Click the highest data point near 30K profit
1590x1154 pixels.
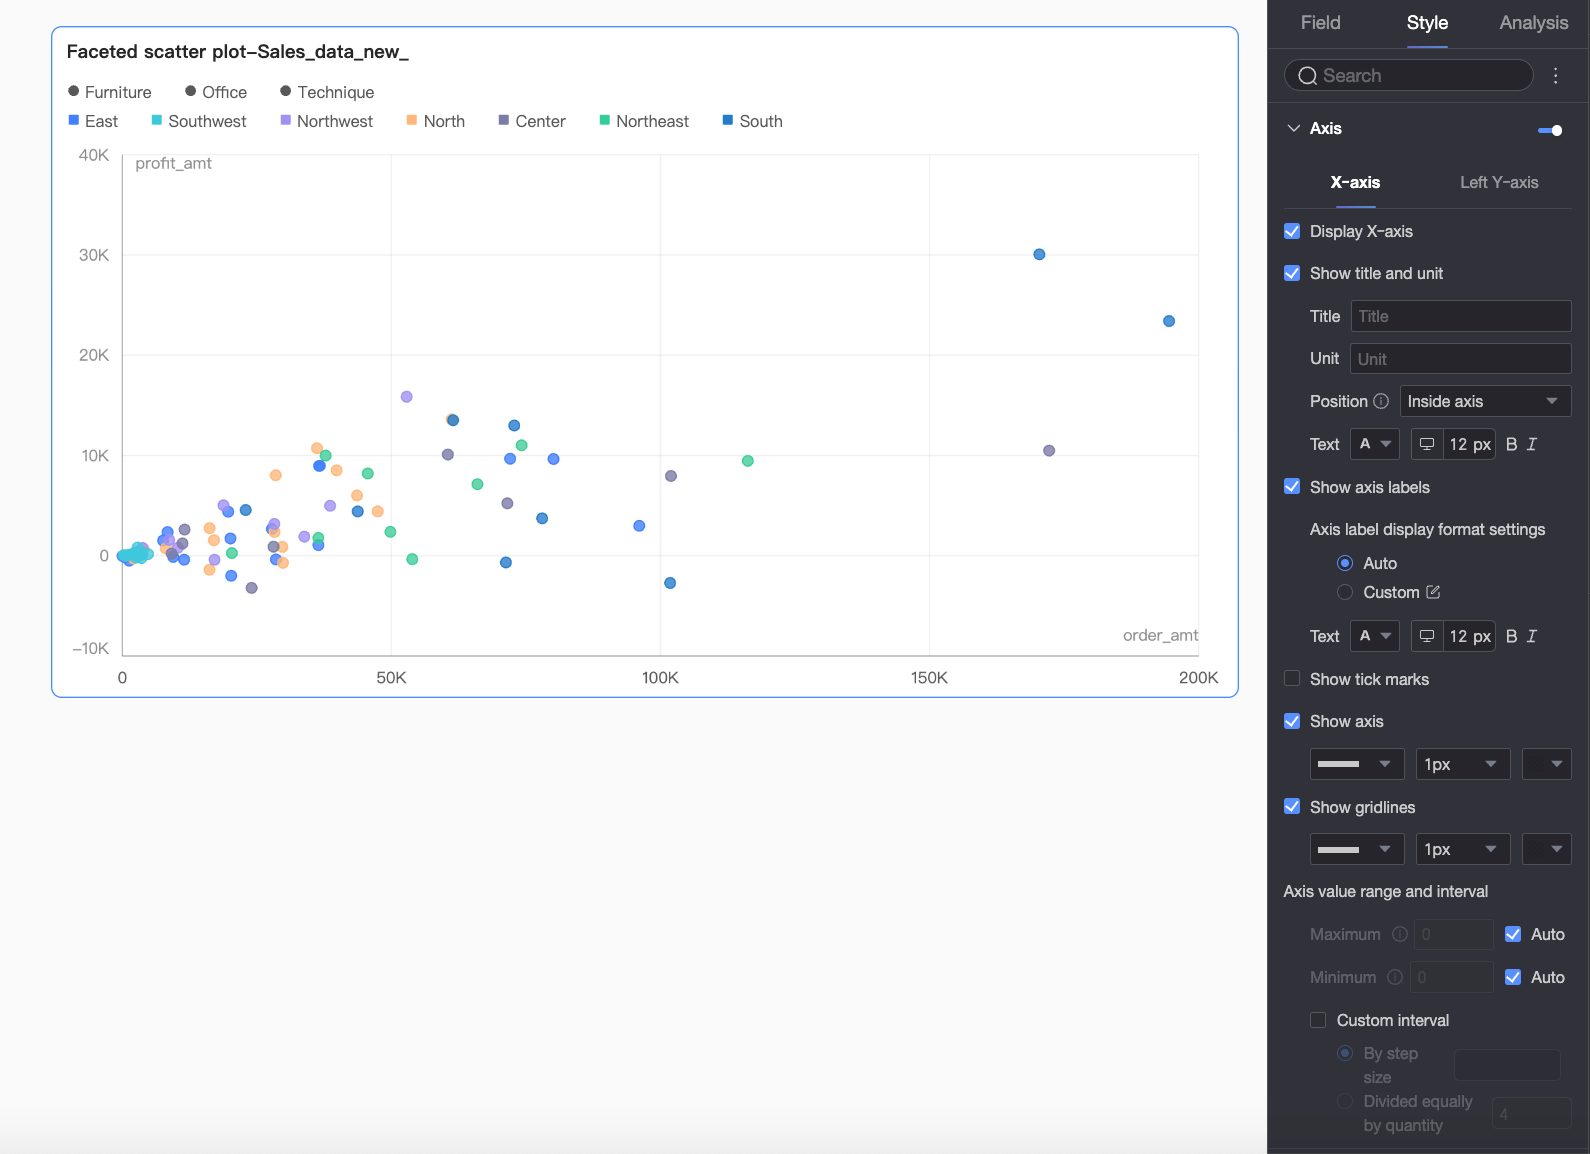point(1039,255)
